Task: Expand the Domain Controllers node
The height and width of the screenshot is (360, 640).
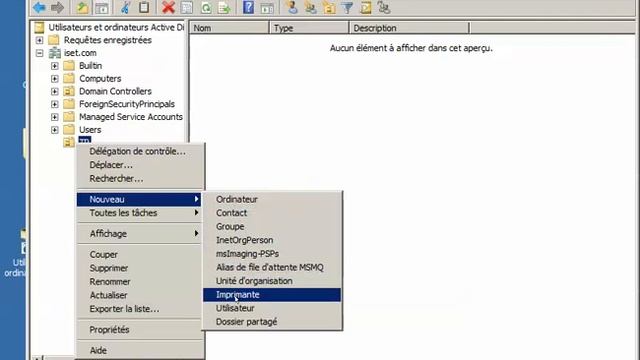Action: point(55,91)
